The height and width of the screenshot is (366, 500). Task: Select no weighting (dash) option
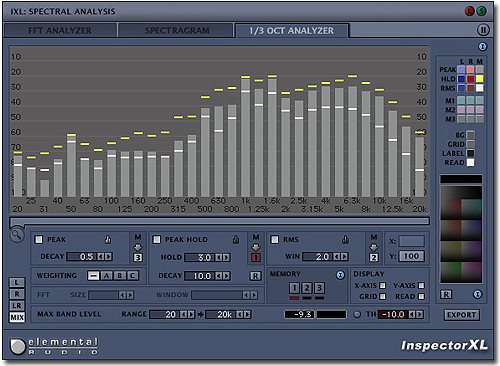click(93, 276)
